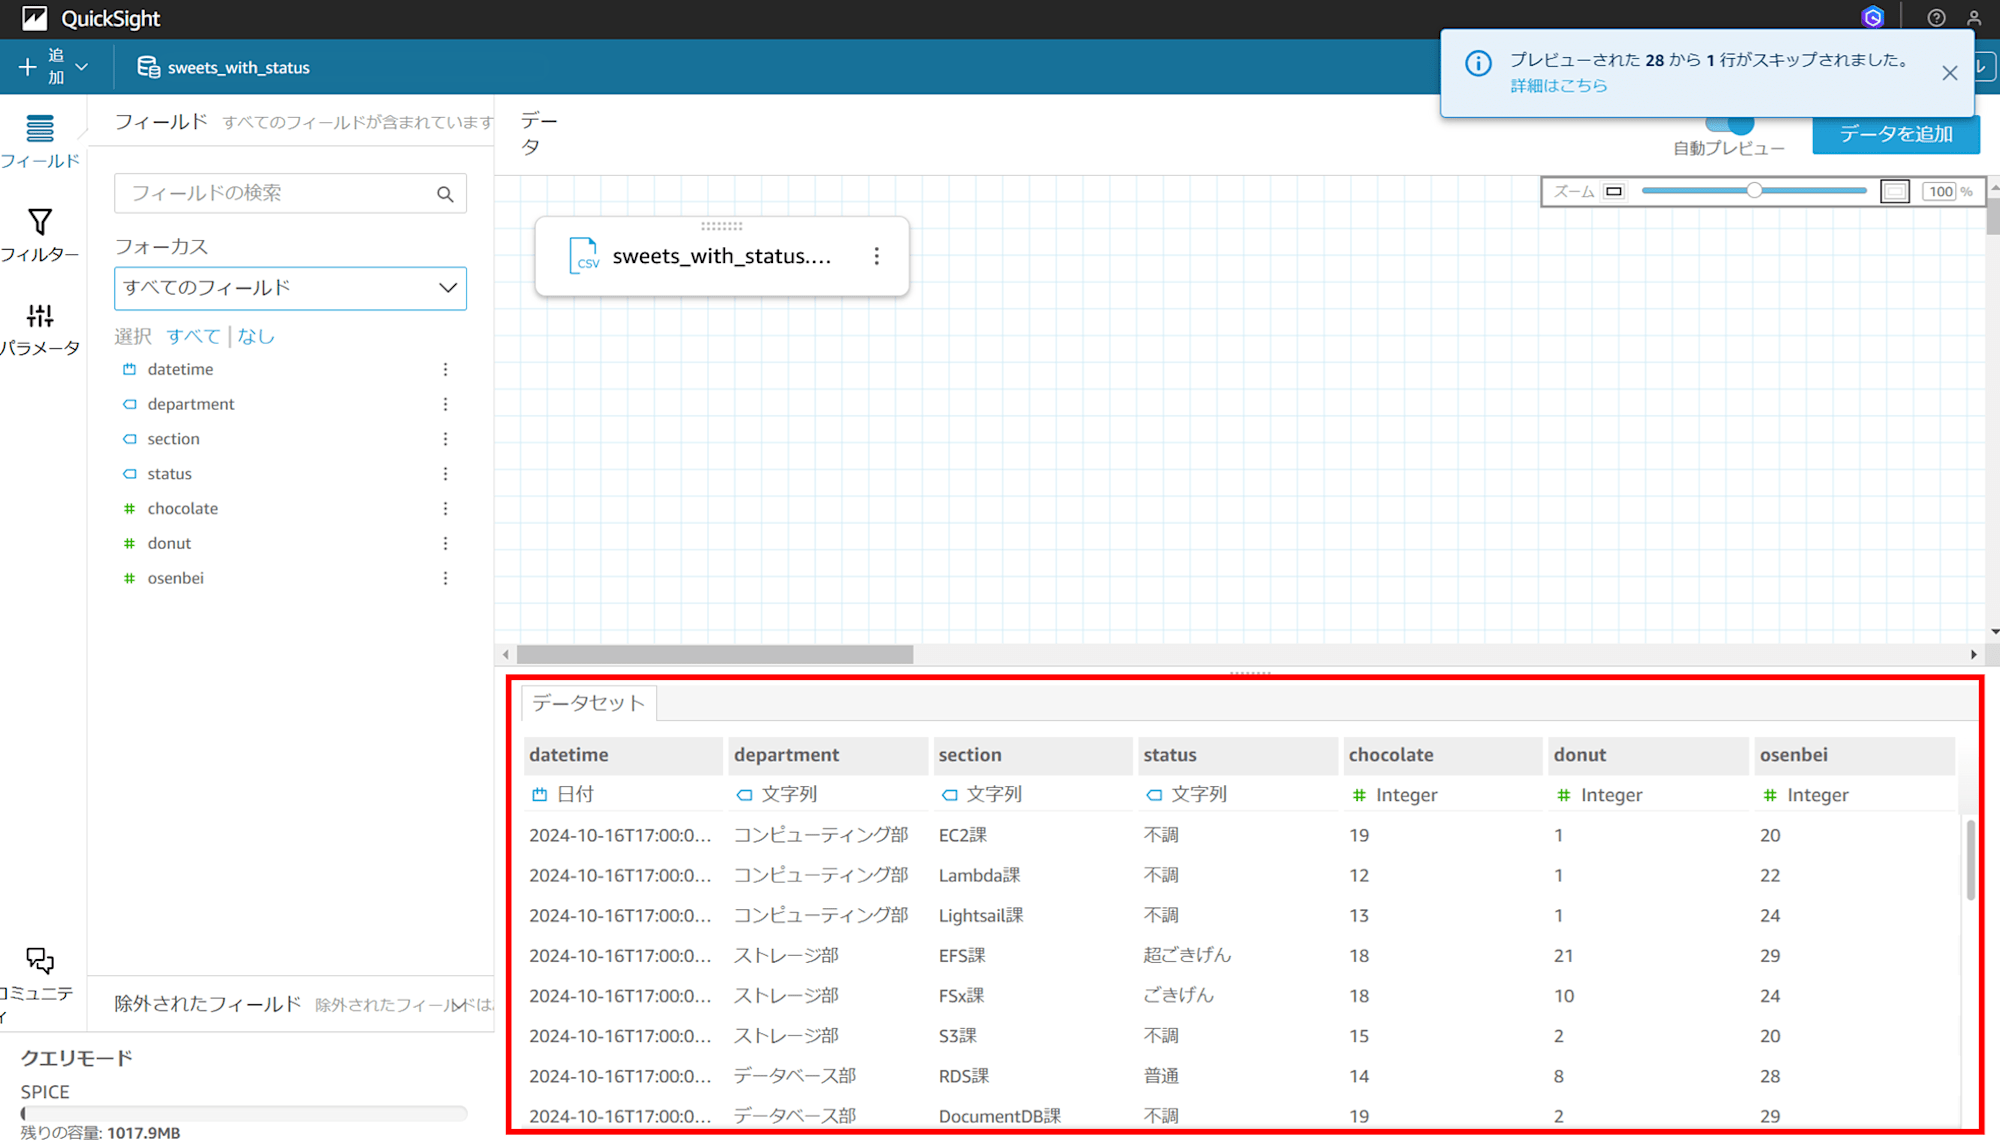Click the canvas scroll right arrow
This screenshot has width=2000, height=1144.
pos(1973,654)
